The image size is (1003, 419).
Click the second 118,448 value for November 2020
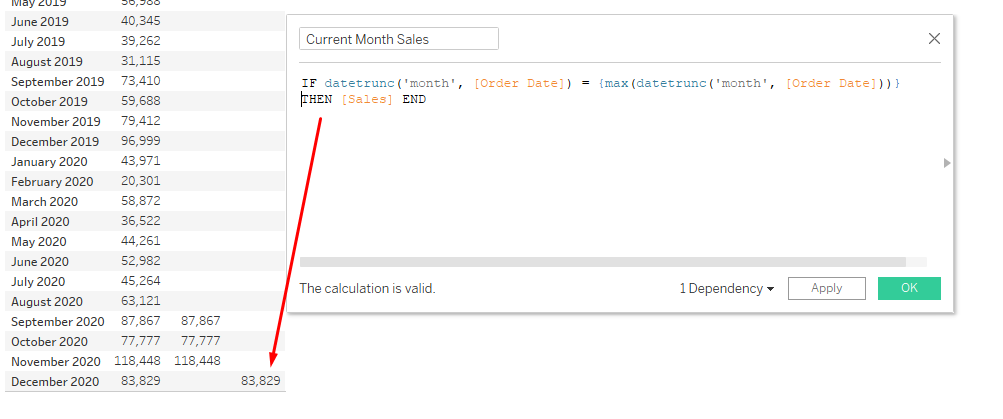click(200, 361)
